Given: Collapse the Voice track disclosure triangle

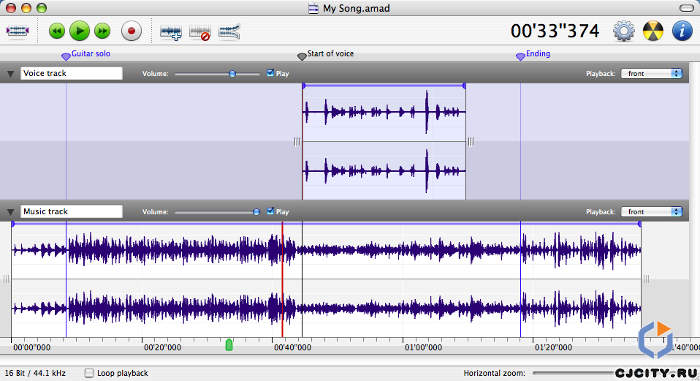Looking at the screenshot, I should click(x=10, y=74).
